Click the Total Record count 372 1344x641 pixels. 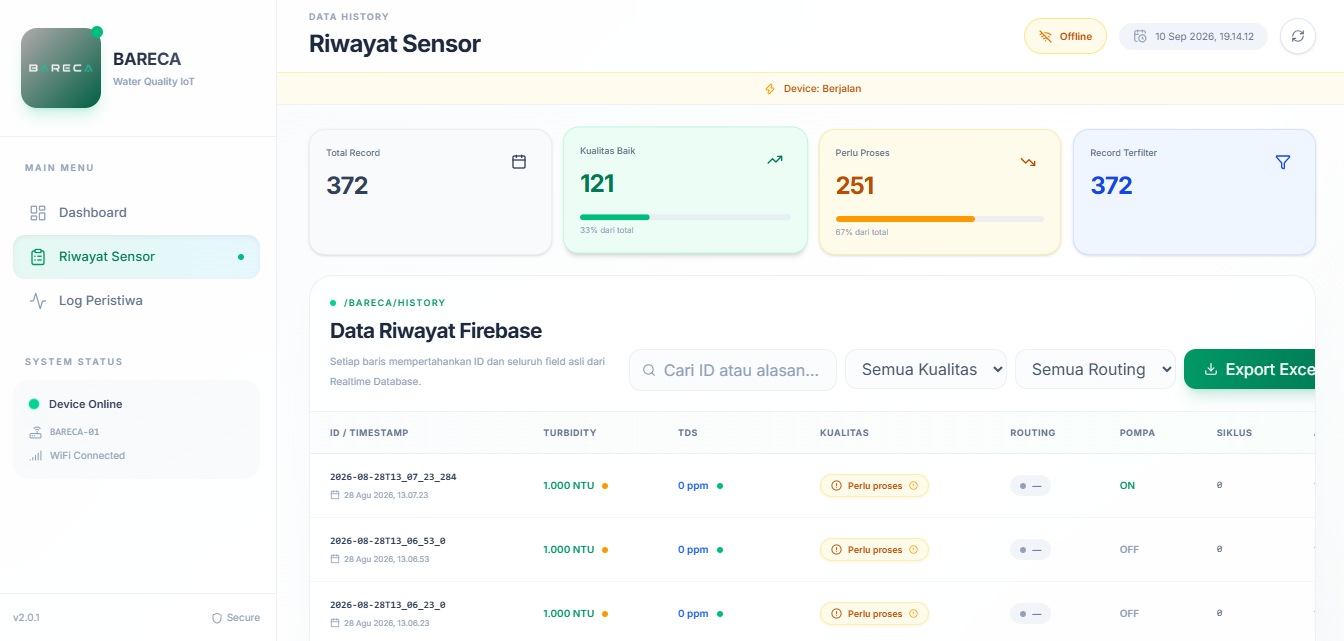point(347,185)
